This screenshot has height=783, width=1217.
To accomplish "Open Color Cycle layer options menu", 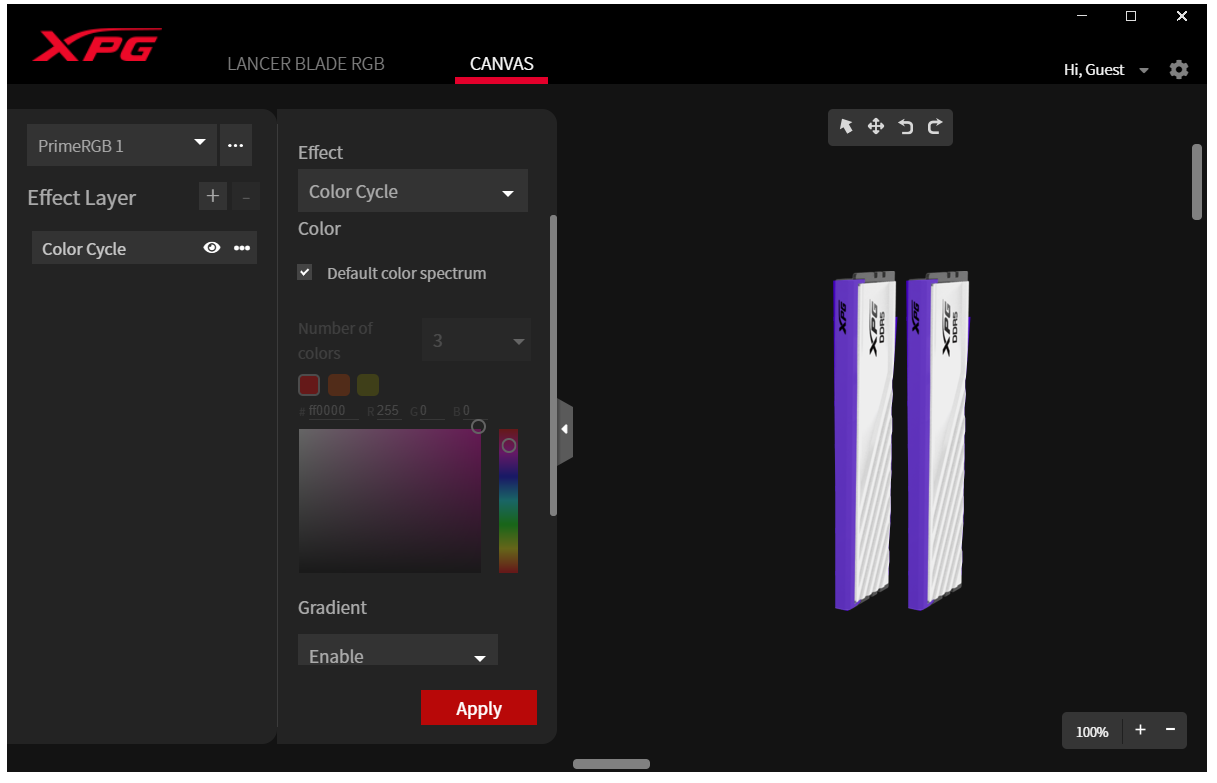I will 242,249.
